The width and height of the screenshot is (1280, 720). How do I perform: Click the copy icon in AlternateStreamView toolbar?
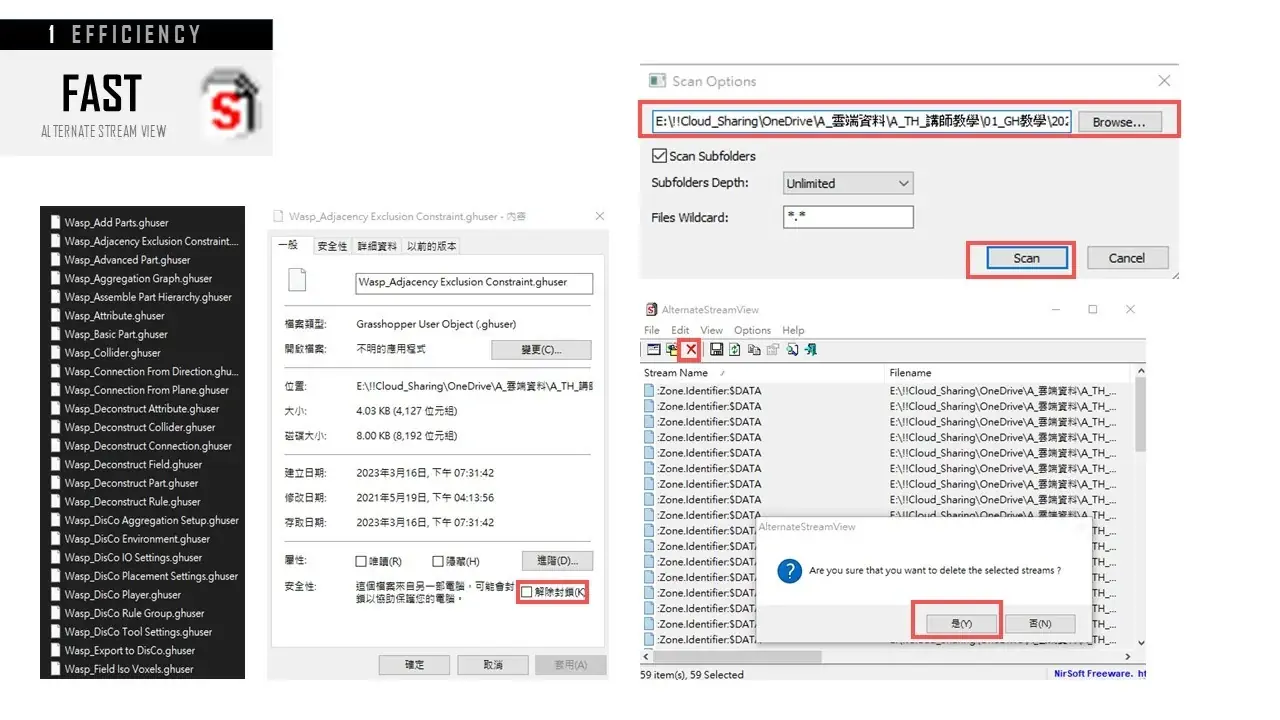[x=754, y=349]
